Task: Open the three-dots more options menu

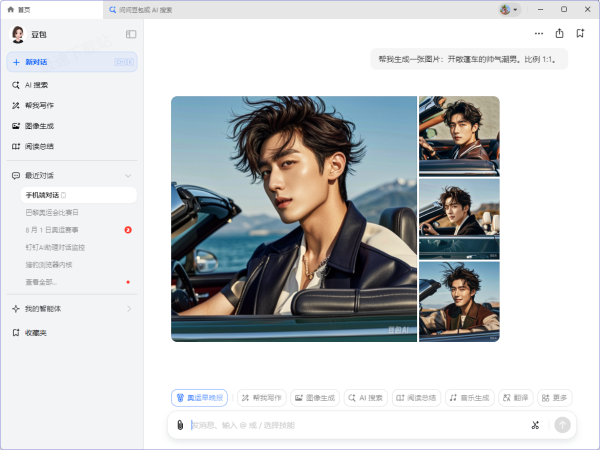Action: click(x=539, y=33)
